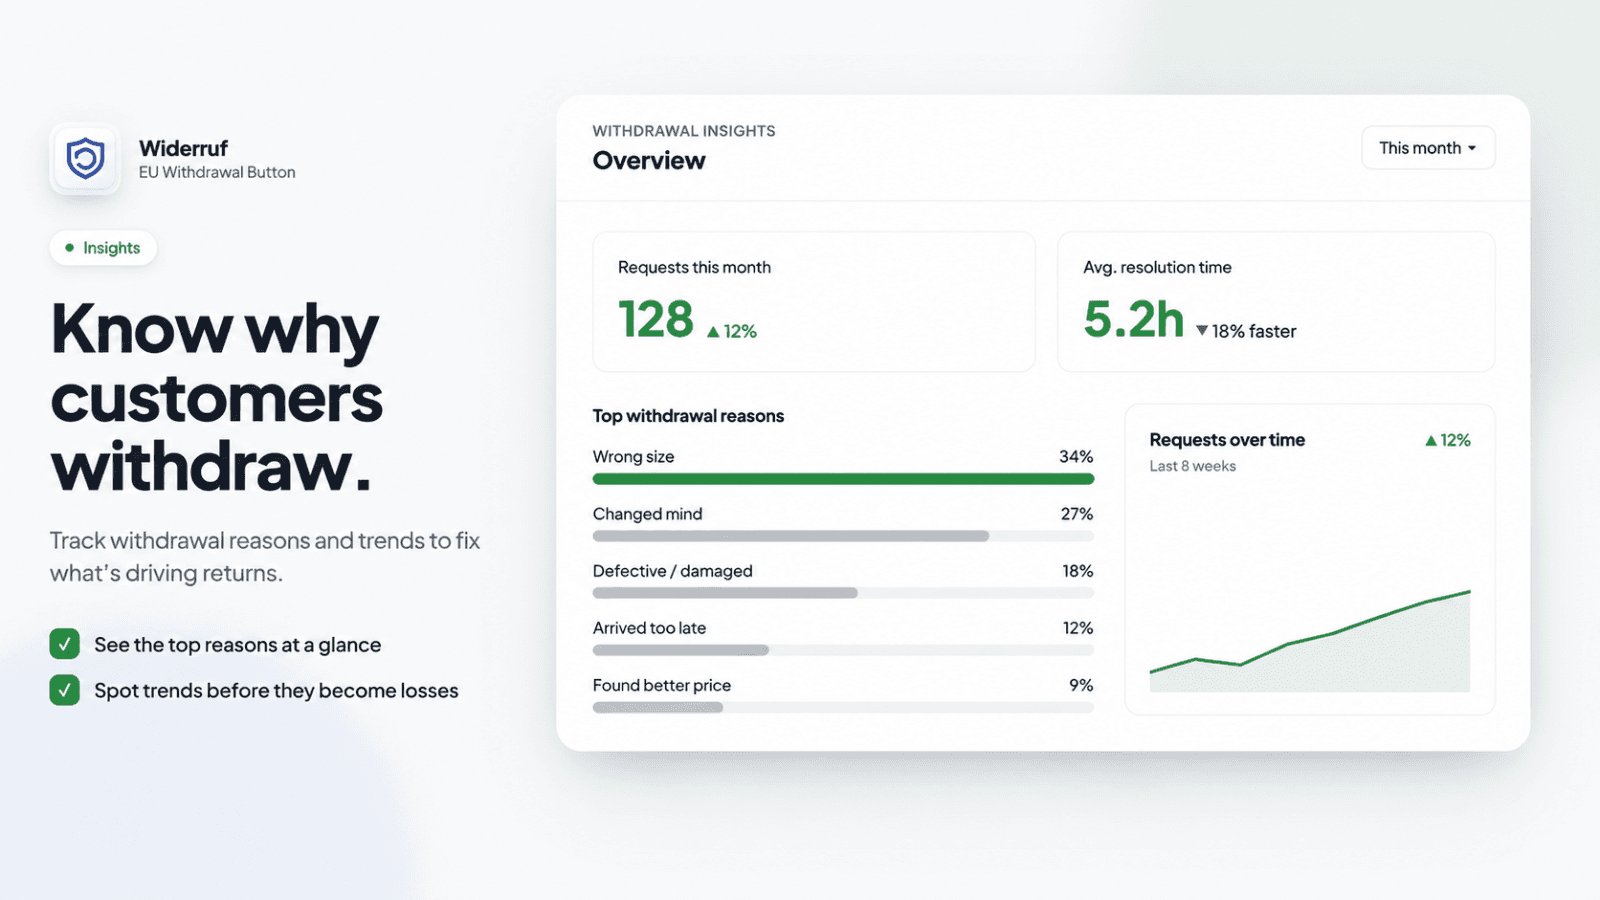Image resolution: width=1600 pixels, height=900 pixels.
Task: Click the Last 8 weeks text
Action: [1192, 466]
